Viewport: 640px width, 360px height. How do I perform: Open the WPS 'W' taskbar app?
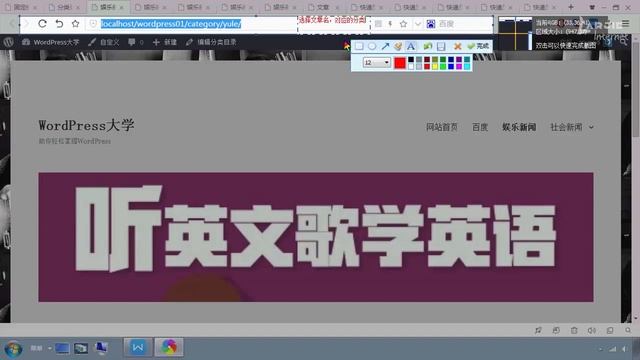point(138,348)
